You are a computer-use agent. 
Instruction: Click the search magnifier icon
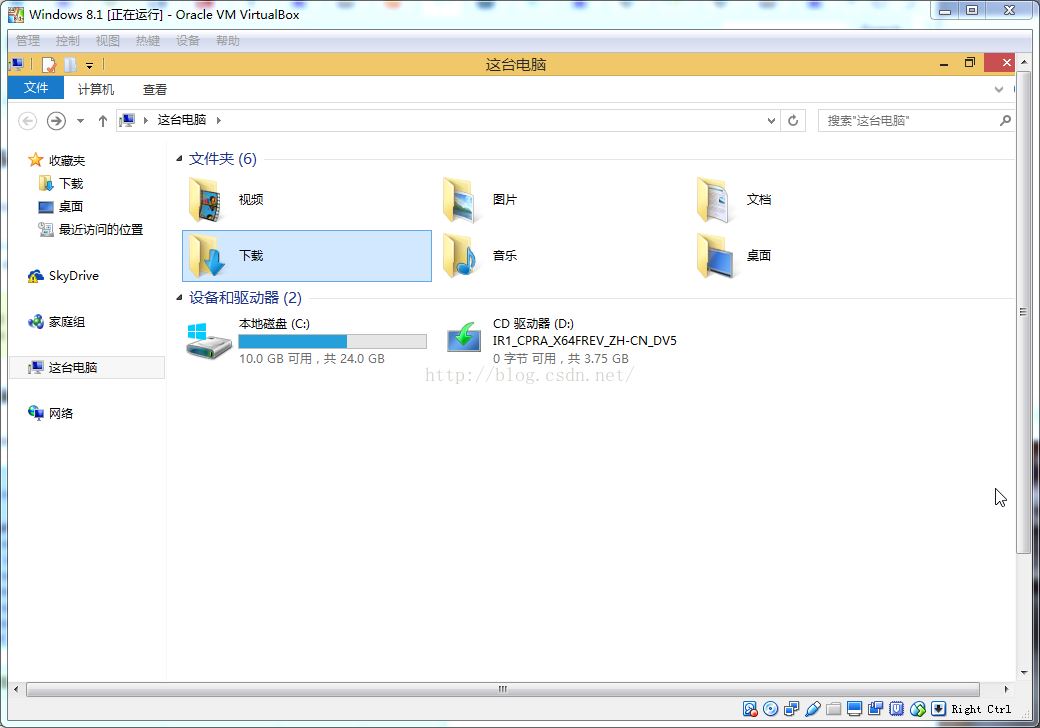click(x=1005, y=121)
